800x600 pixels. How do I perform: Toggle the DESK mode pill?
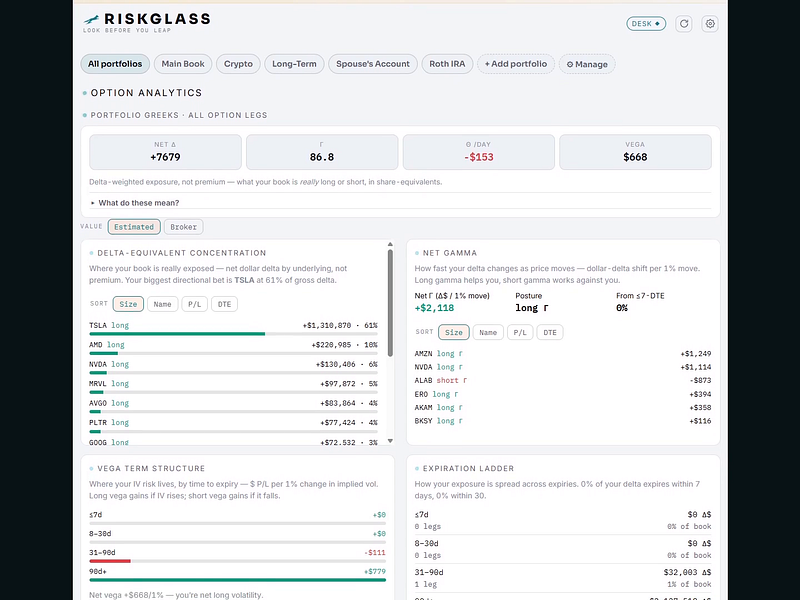[x=646, y=23]
